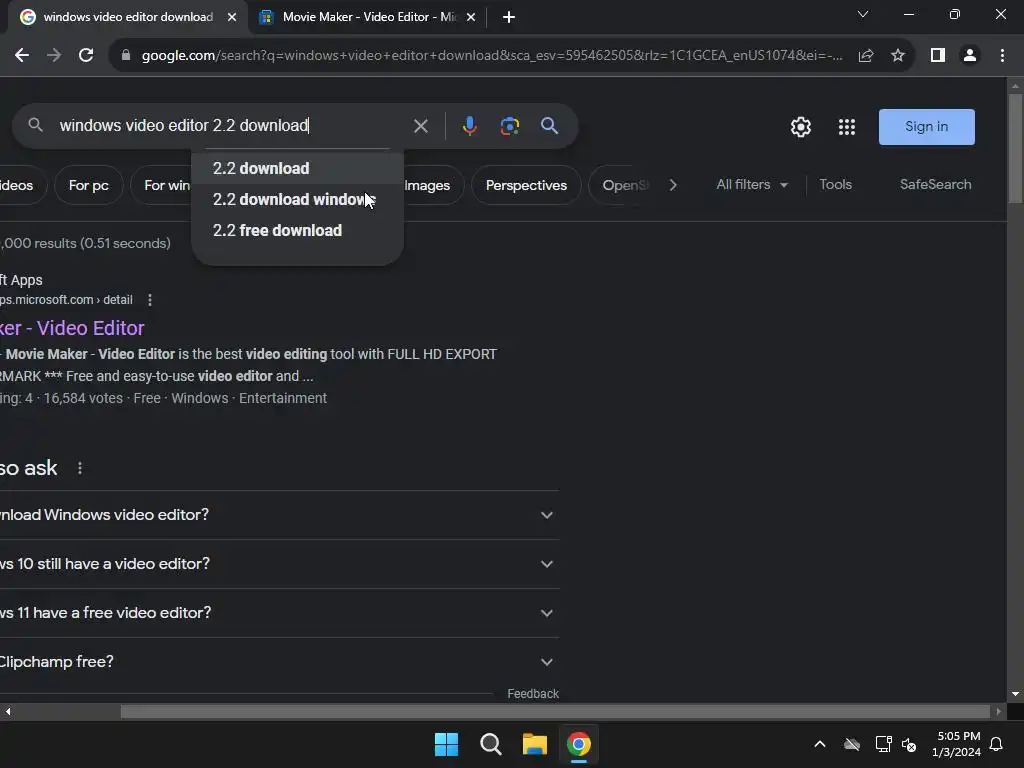The height and width of the screenshot is (768, 1024).
Task: Open File Explorer from taskbar
Action: 534,744
